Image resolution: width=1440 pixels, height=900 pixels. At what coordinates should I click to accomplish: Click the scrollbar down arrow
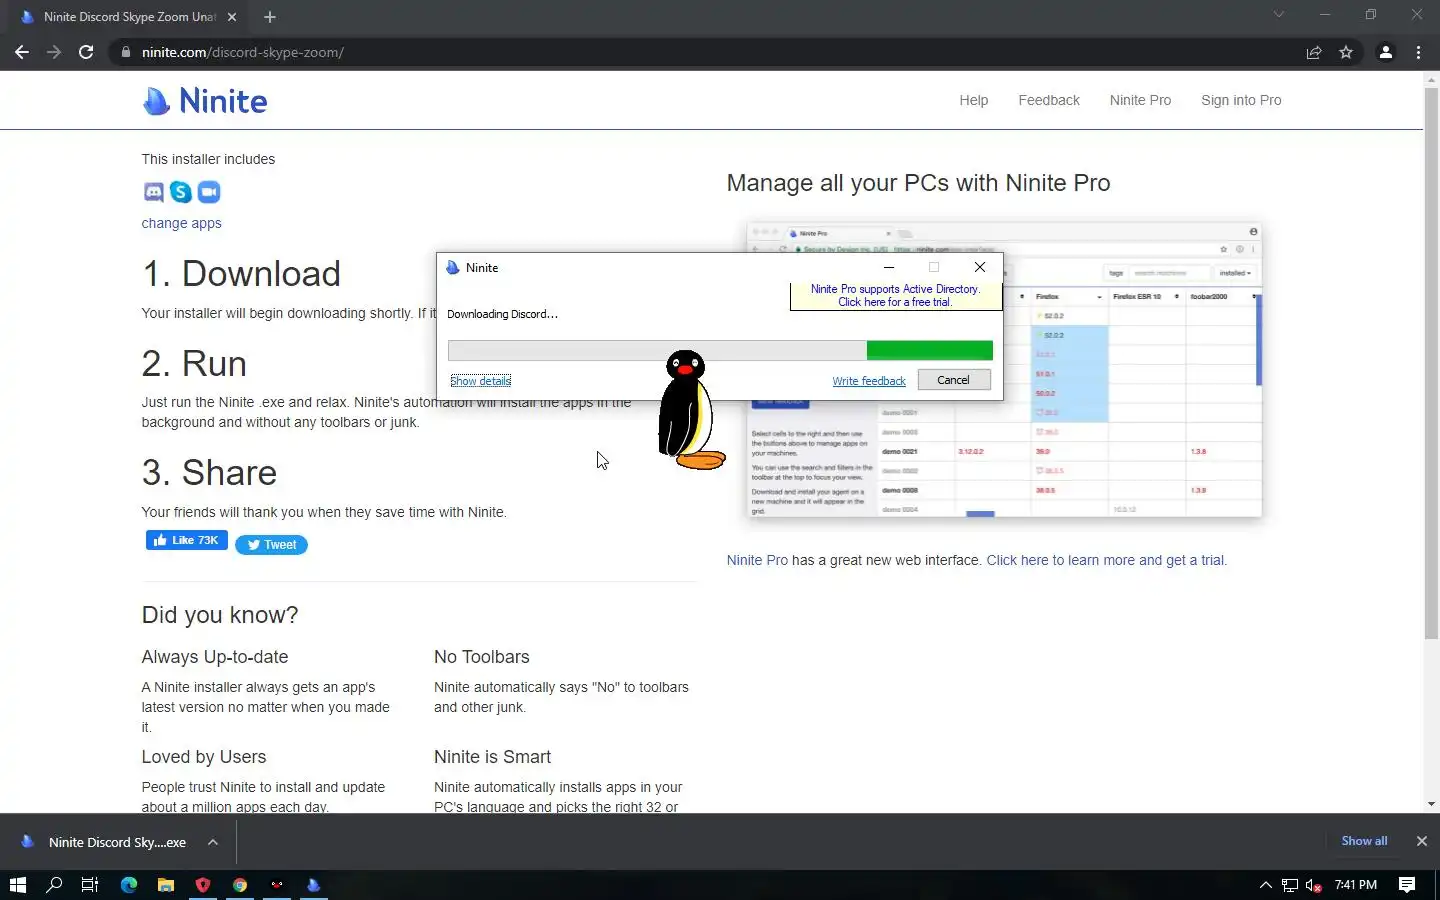point(1431,804)
